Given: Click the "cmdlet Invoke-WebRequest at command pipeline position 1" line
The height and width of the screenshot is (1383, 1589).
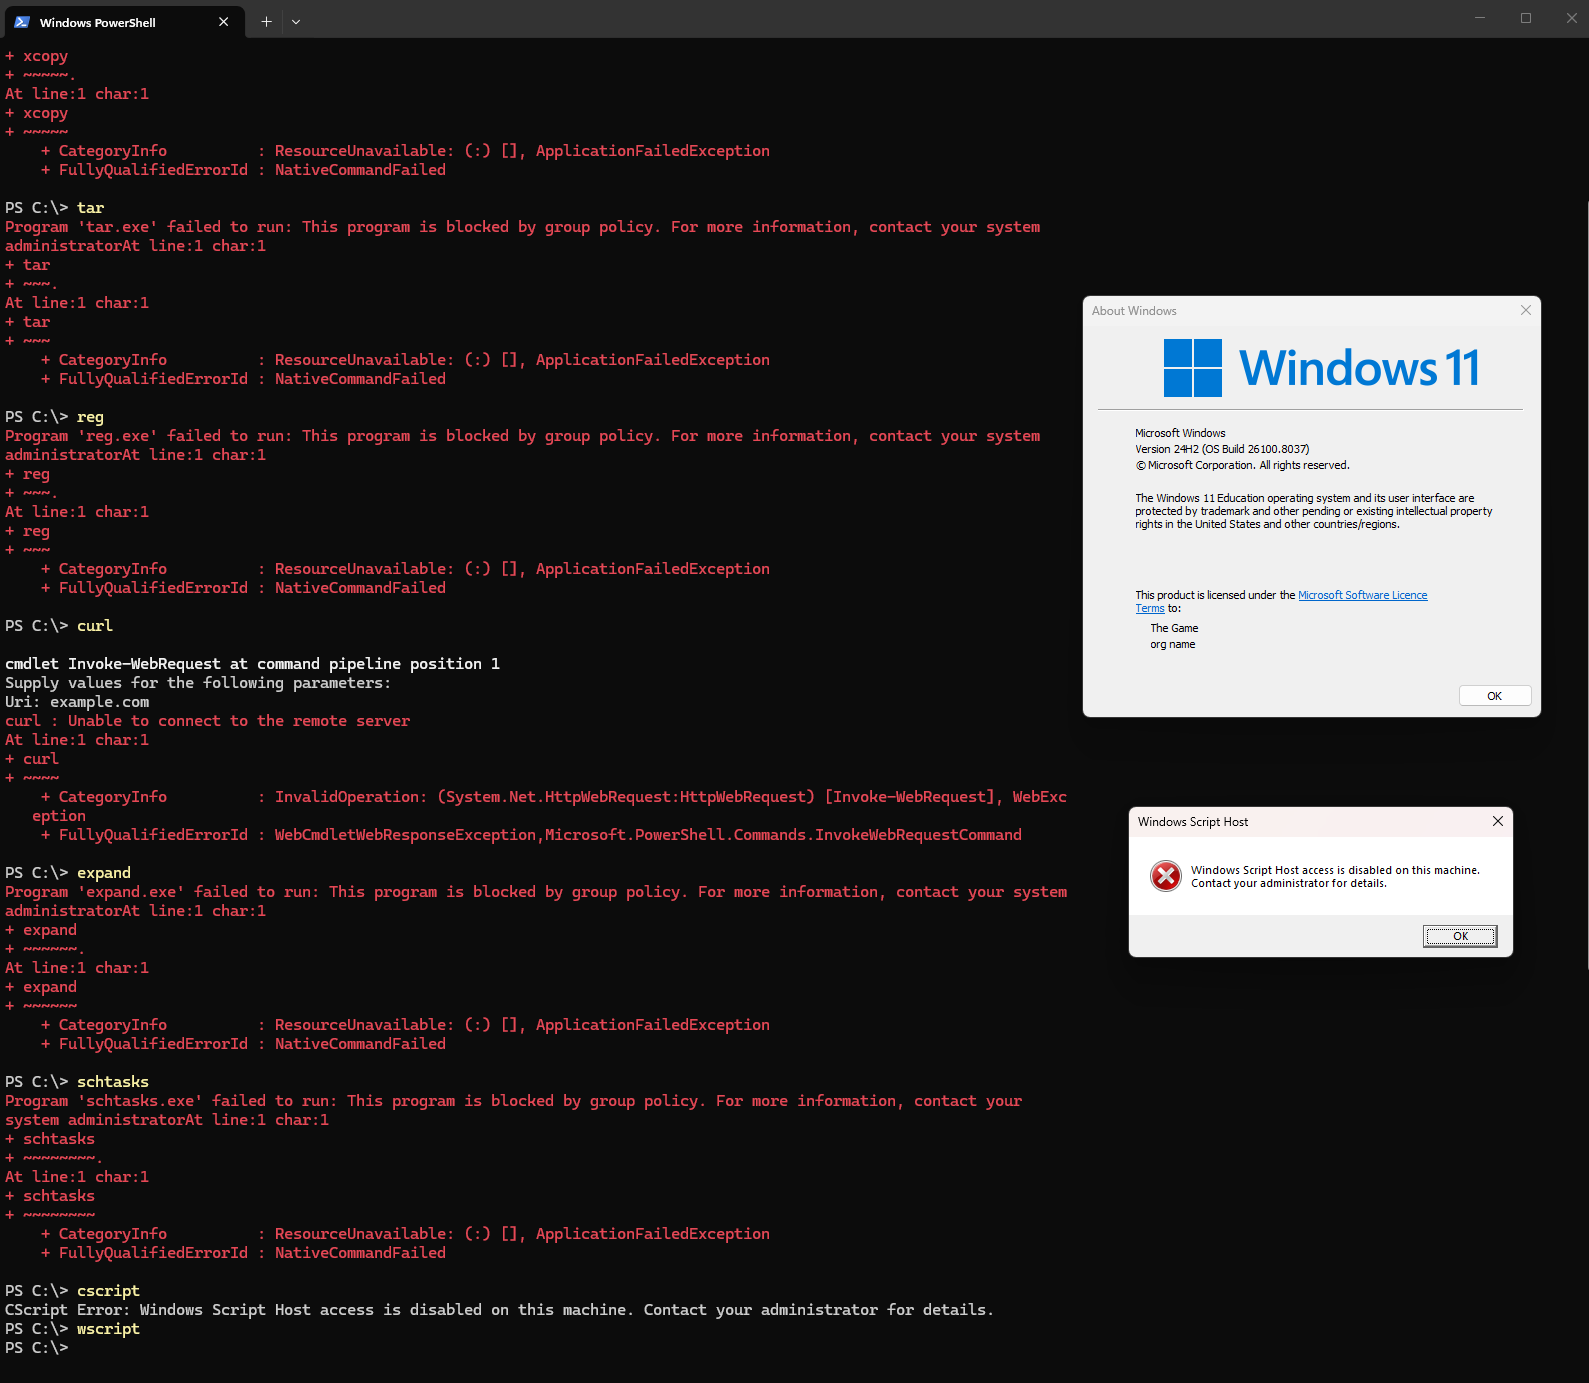Looking at the screenshot, I should 252,664.
